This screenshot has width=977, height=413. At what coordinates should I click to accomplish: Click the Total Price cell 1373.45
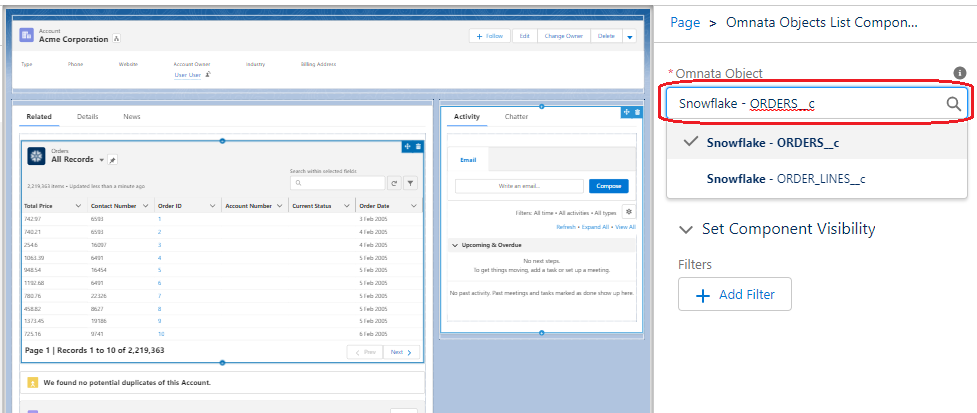tap(34, 321)
